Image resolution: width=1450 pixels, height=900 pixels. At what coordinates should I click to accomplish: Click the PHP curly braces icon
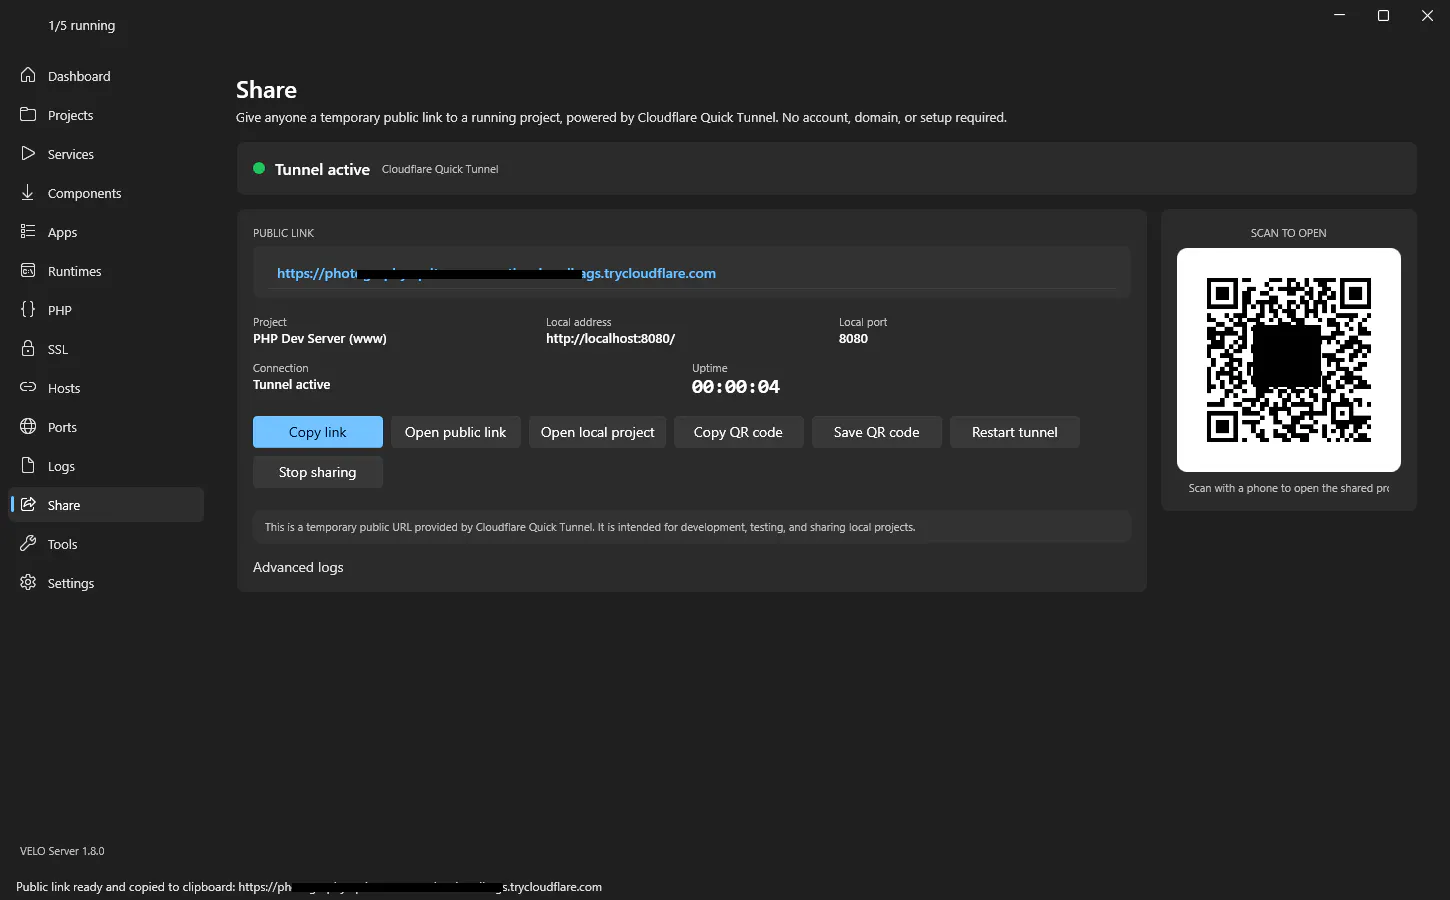tap(28, 310)
